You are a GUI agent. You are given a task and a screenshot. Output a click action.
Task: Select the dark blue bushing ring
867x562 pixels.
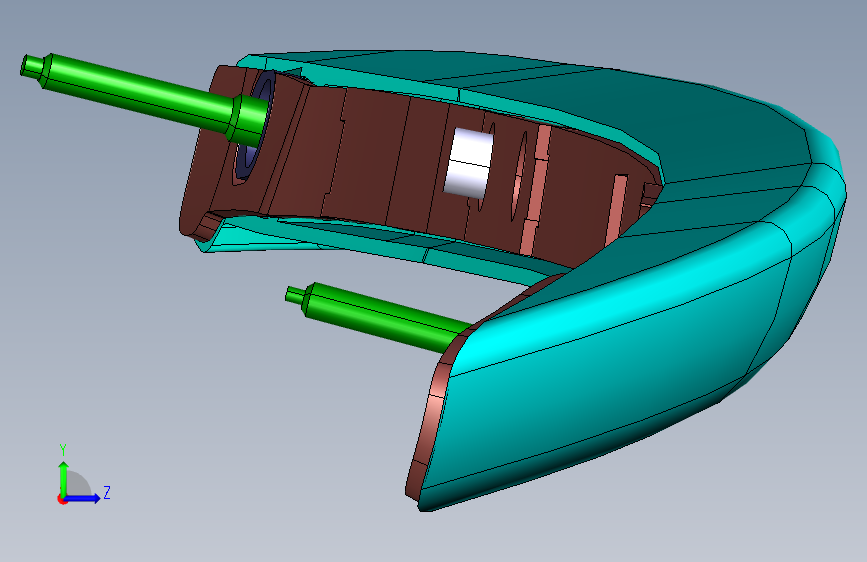255,126
